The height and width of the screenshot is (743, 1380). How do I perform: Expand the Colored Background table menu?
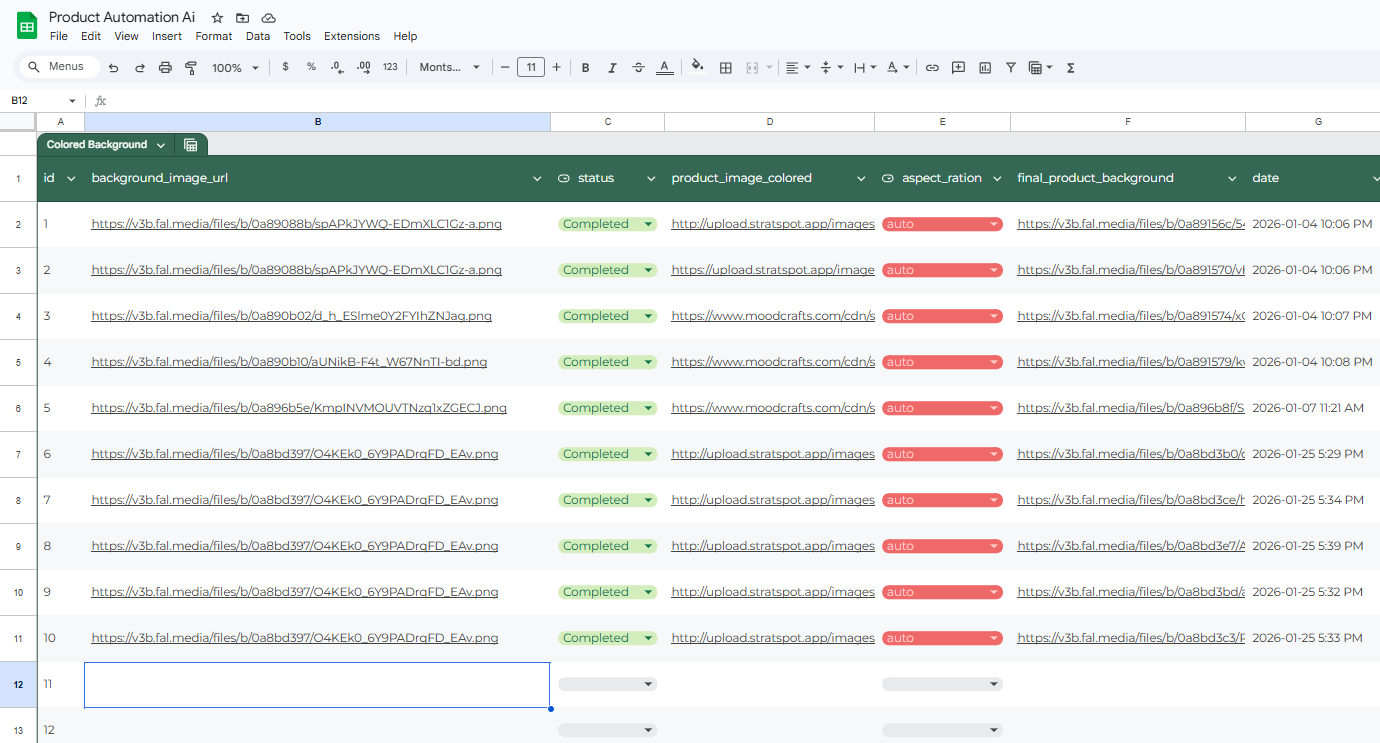tap(161, 145)
